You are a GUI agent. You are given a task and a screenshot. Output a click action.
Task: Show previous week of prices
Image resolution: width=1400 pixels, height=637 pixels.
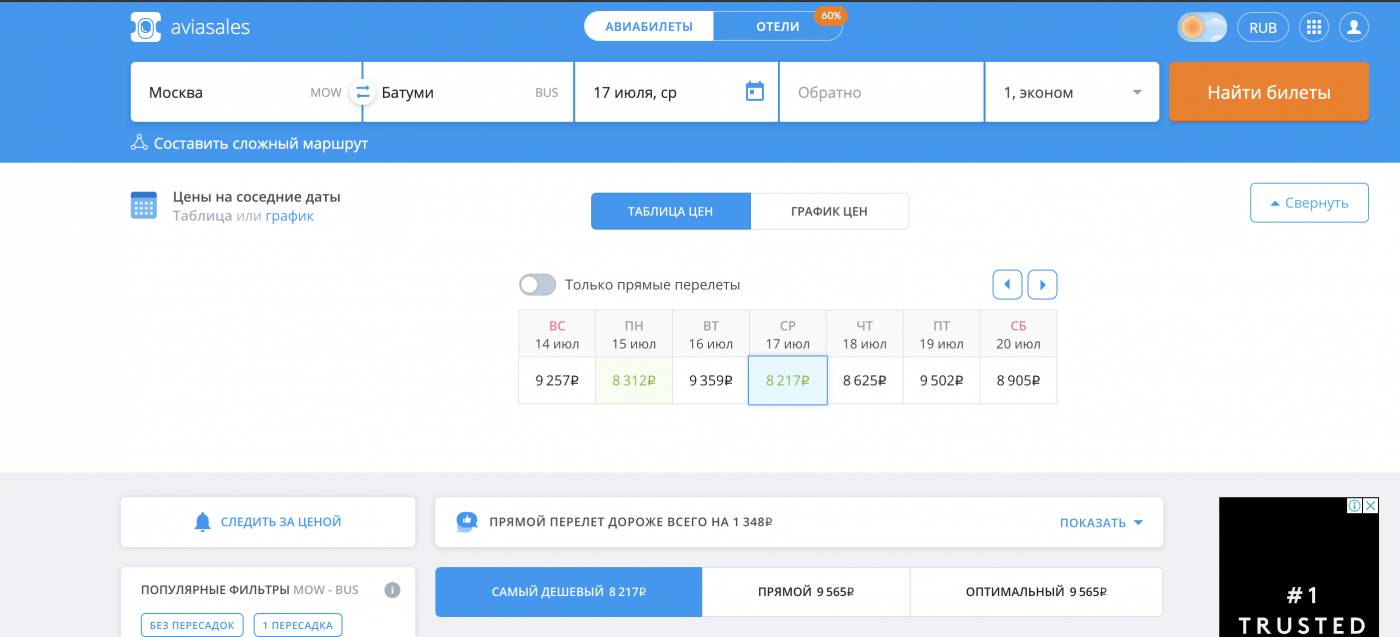(x=1007, y=285)
